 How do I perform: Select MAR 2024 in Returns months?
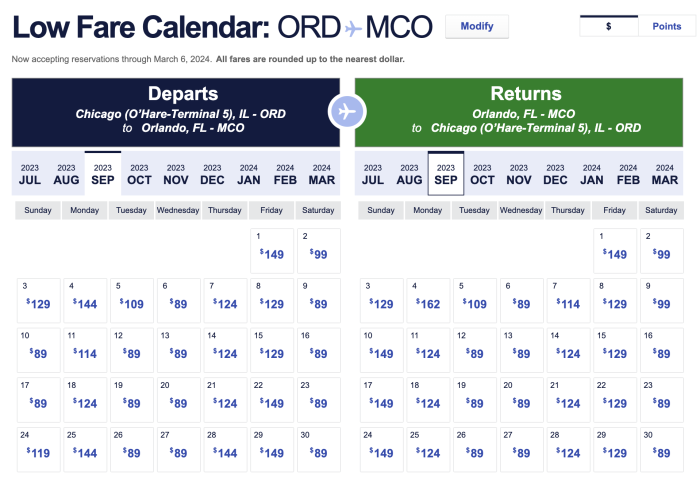tap(664, 174)
